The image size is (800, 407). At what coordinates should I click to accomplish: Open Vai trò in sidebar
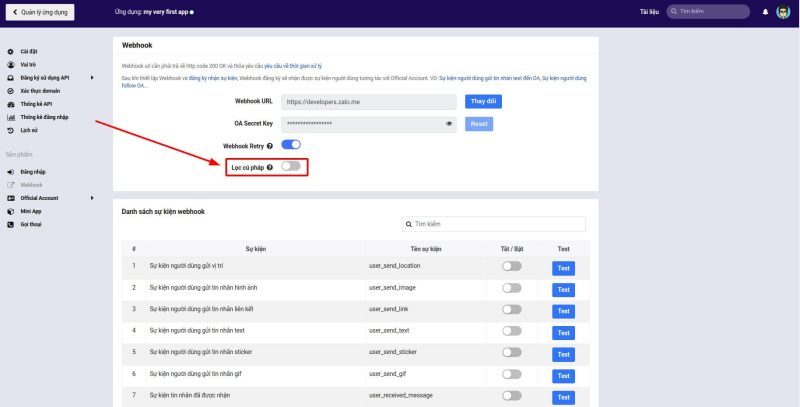coord(28,65)
